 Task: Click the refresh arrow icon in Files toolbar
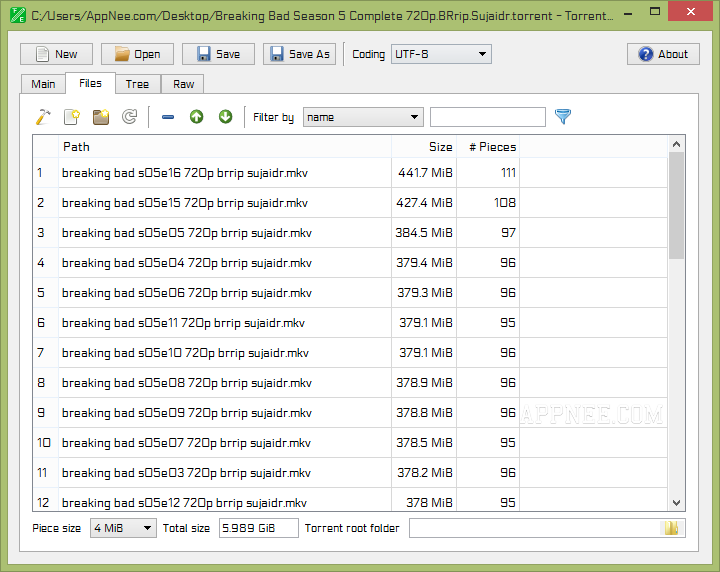coord(129,117)
